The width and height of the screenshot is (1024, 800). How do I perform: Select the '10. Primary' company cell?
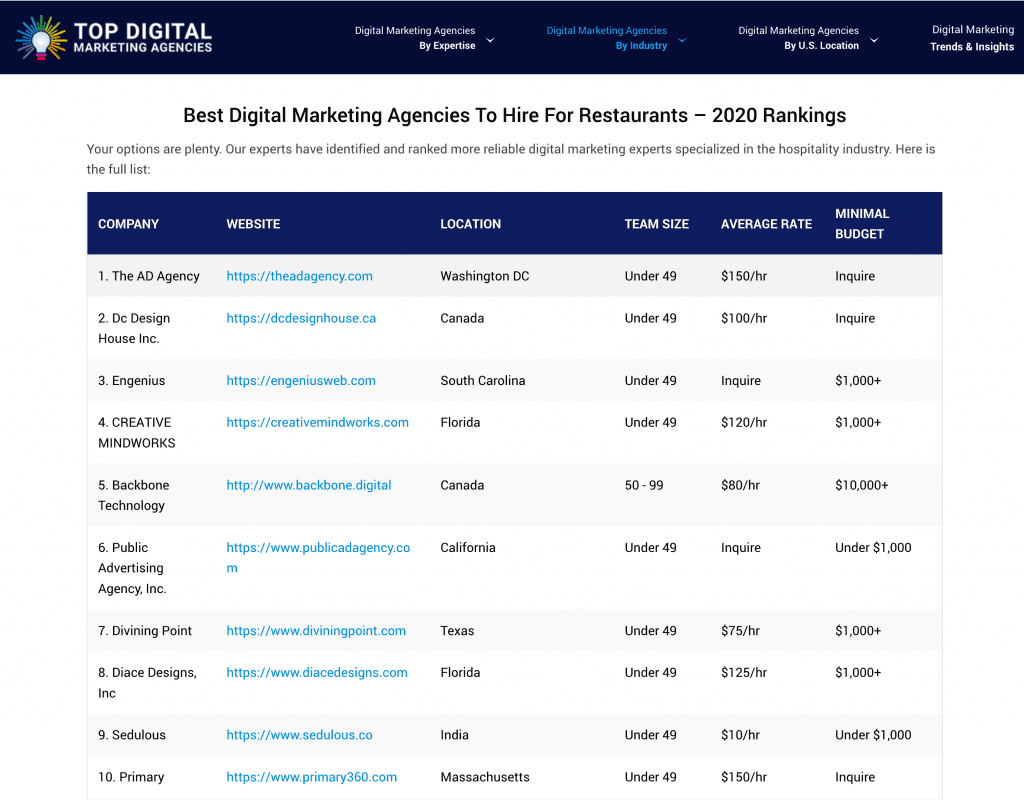click(x=131, y=777)
